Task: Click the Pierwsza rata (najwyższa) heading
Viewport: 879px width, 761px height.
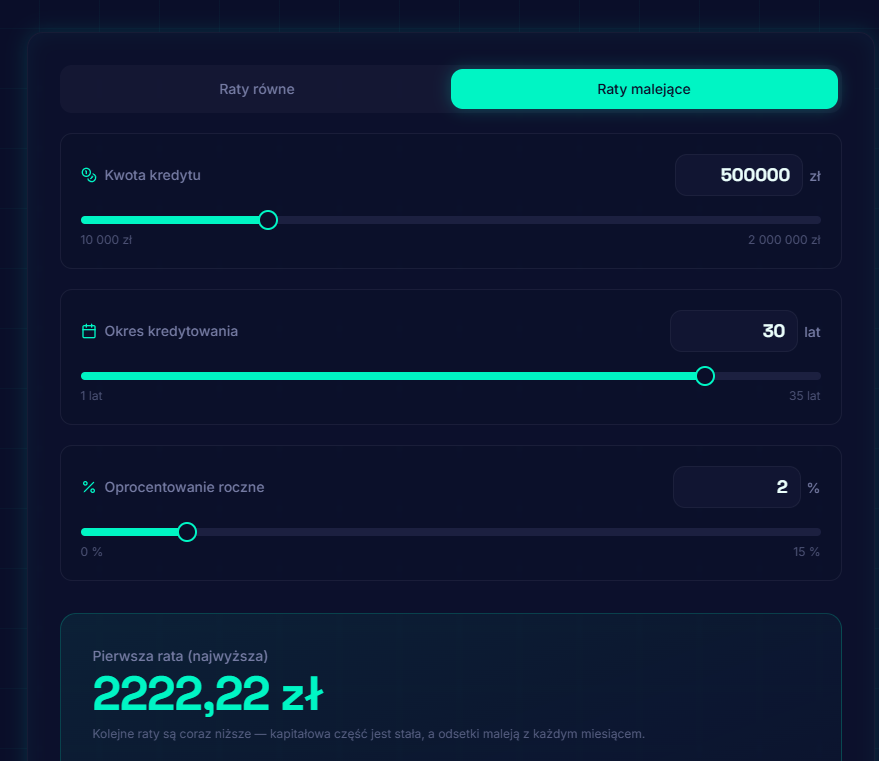Action: (x=180, y=656)
